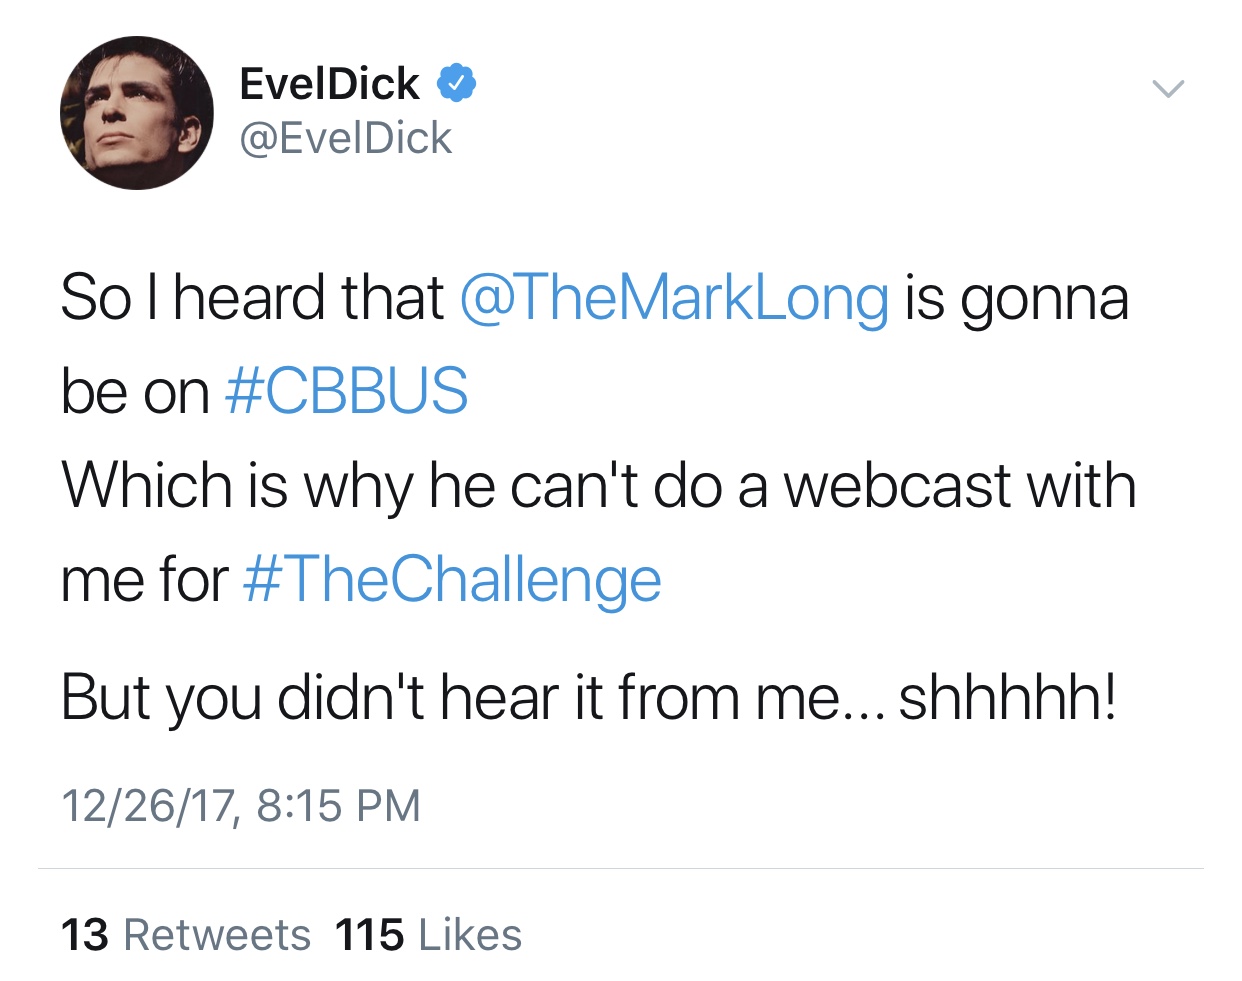Click 'me for' text before #TheChallenge
The width and height of the screenshot is (1242, 981).
point(145,580)
